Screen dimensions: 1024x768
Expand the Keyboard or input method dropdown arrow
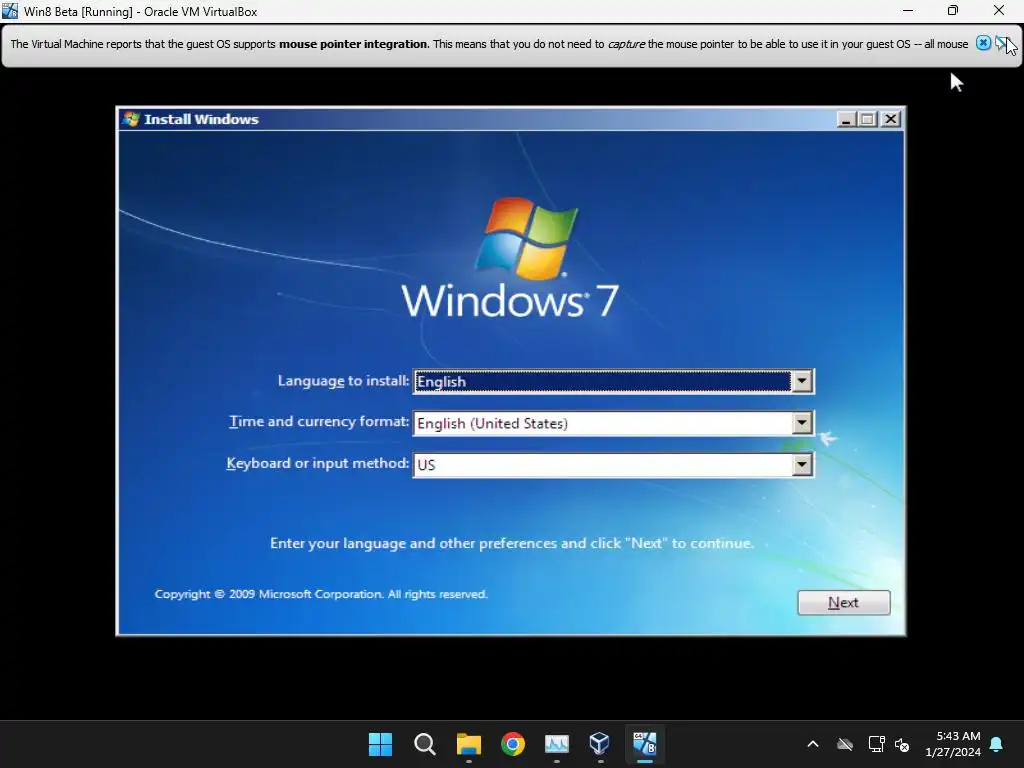(802, 464)
